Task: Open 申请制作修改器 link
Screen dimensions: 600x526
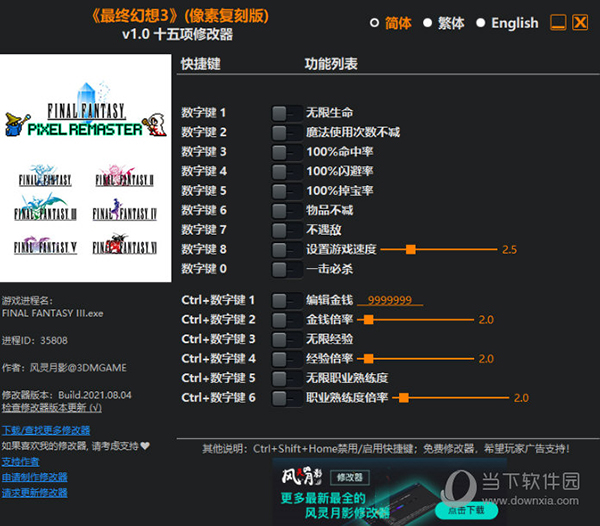Action: pos(34,477)
